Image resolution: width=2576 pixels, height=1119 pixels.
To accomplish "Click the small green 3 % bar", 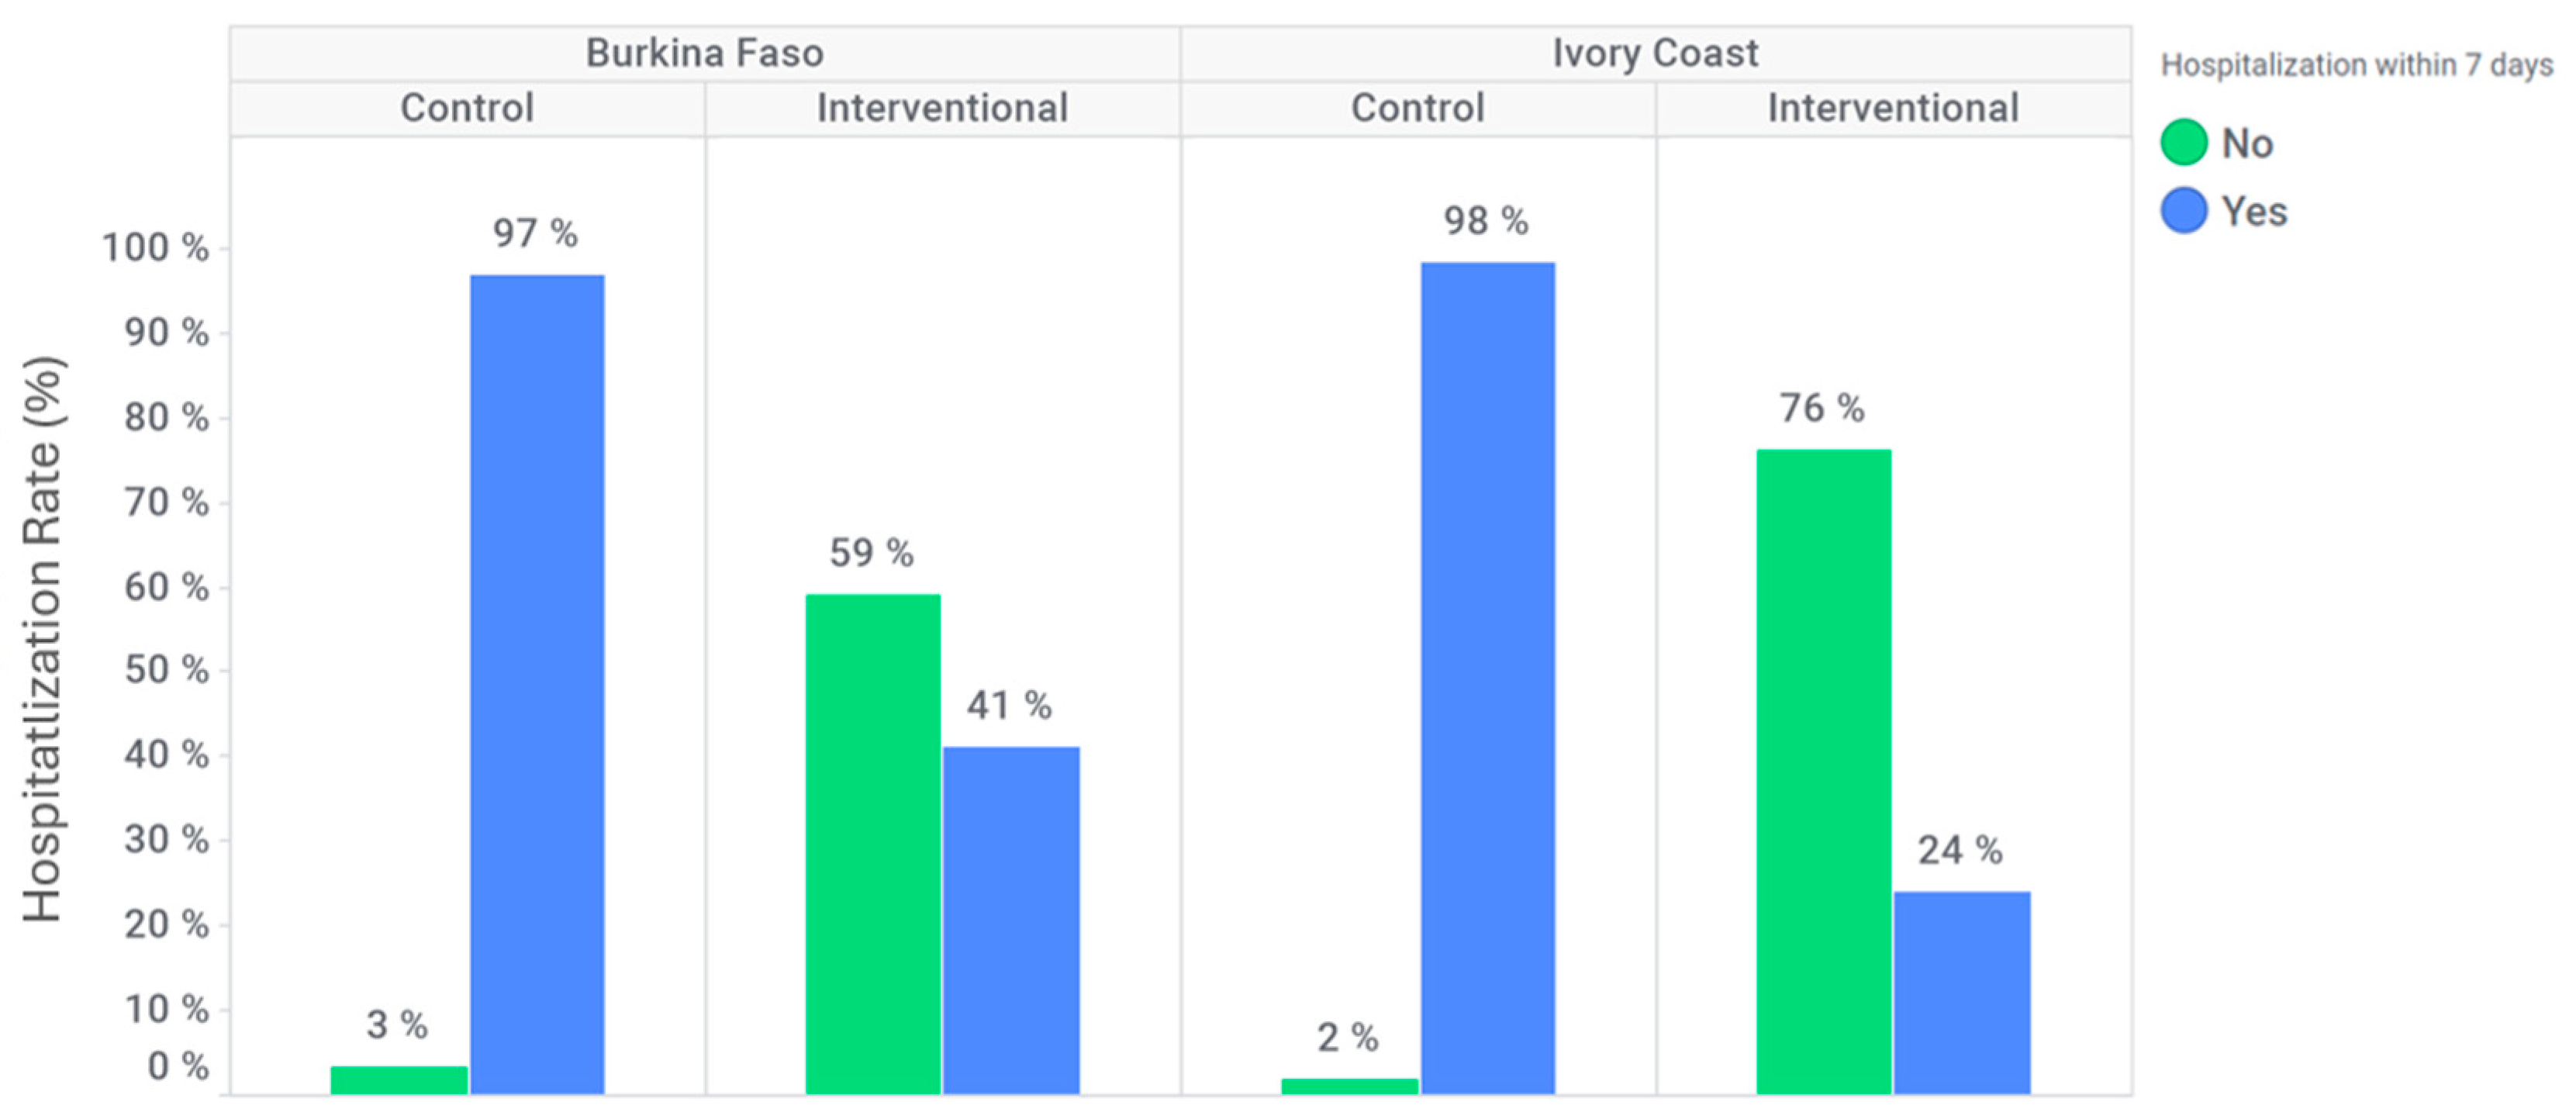I will tap(399, 1080).
